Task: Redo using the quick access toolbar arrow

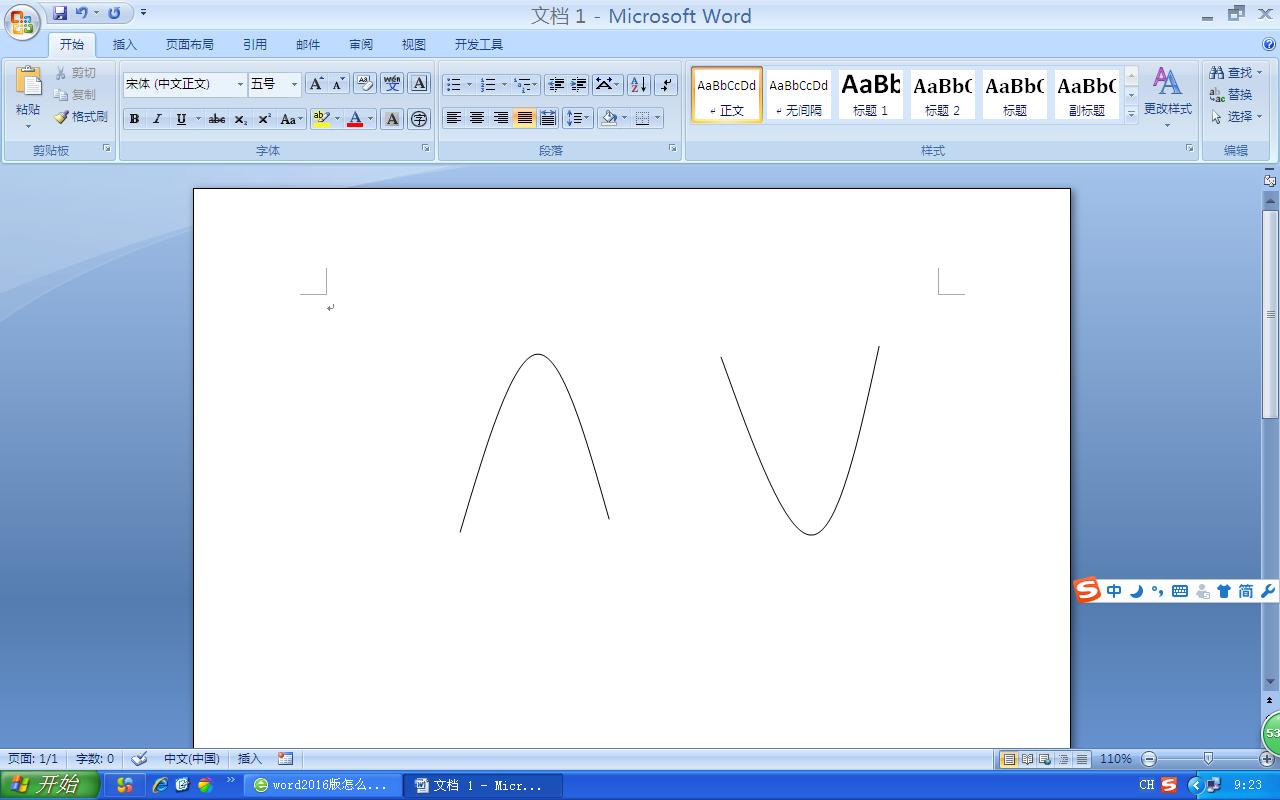Action: coord(114,13)
